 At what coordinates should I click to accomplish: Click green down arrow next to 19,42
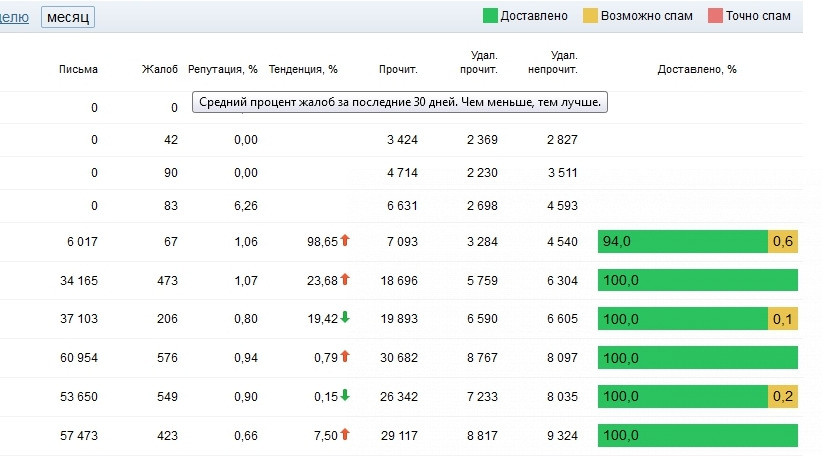coord(345,318)
